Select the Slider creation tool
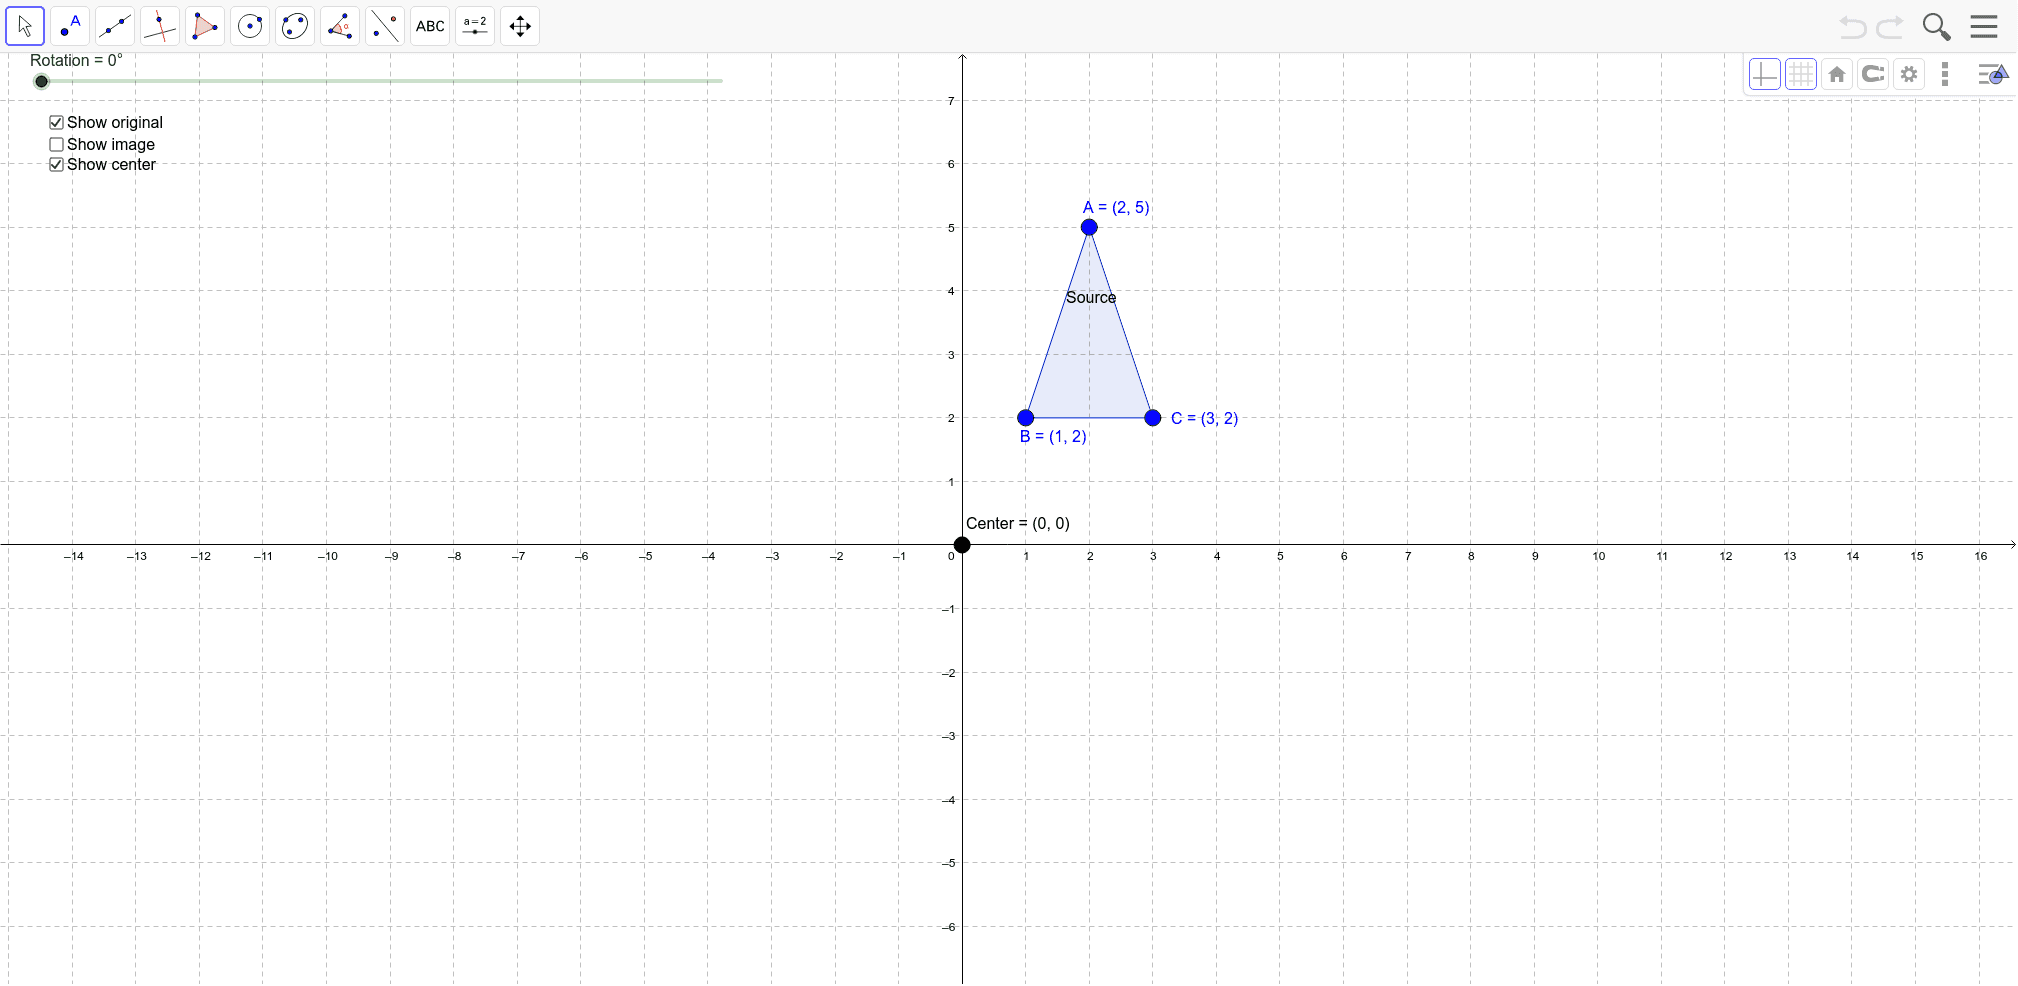Viewport: 2018px width, 986px height. pos(474,26)
